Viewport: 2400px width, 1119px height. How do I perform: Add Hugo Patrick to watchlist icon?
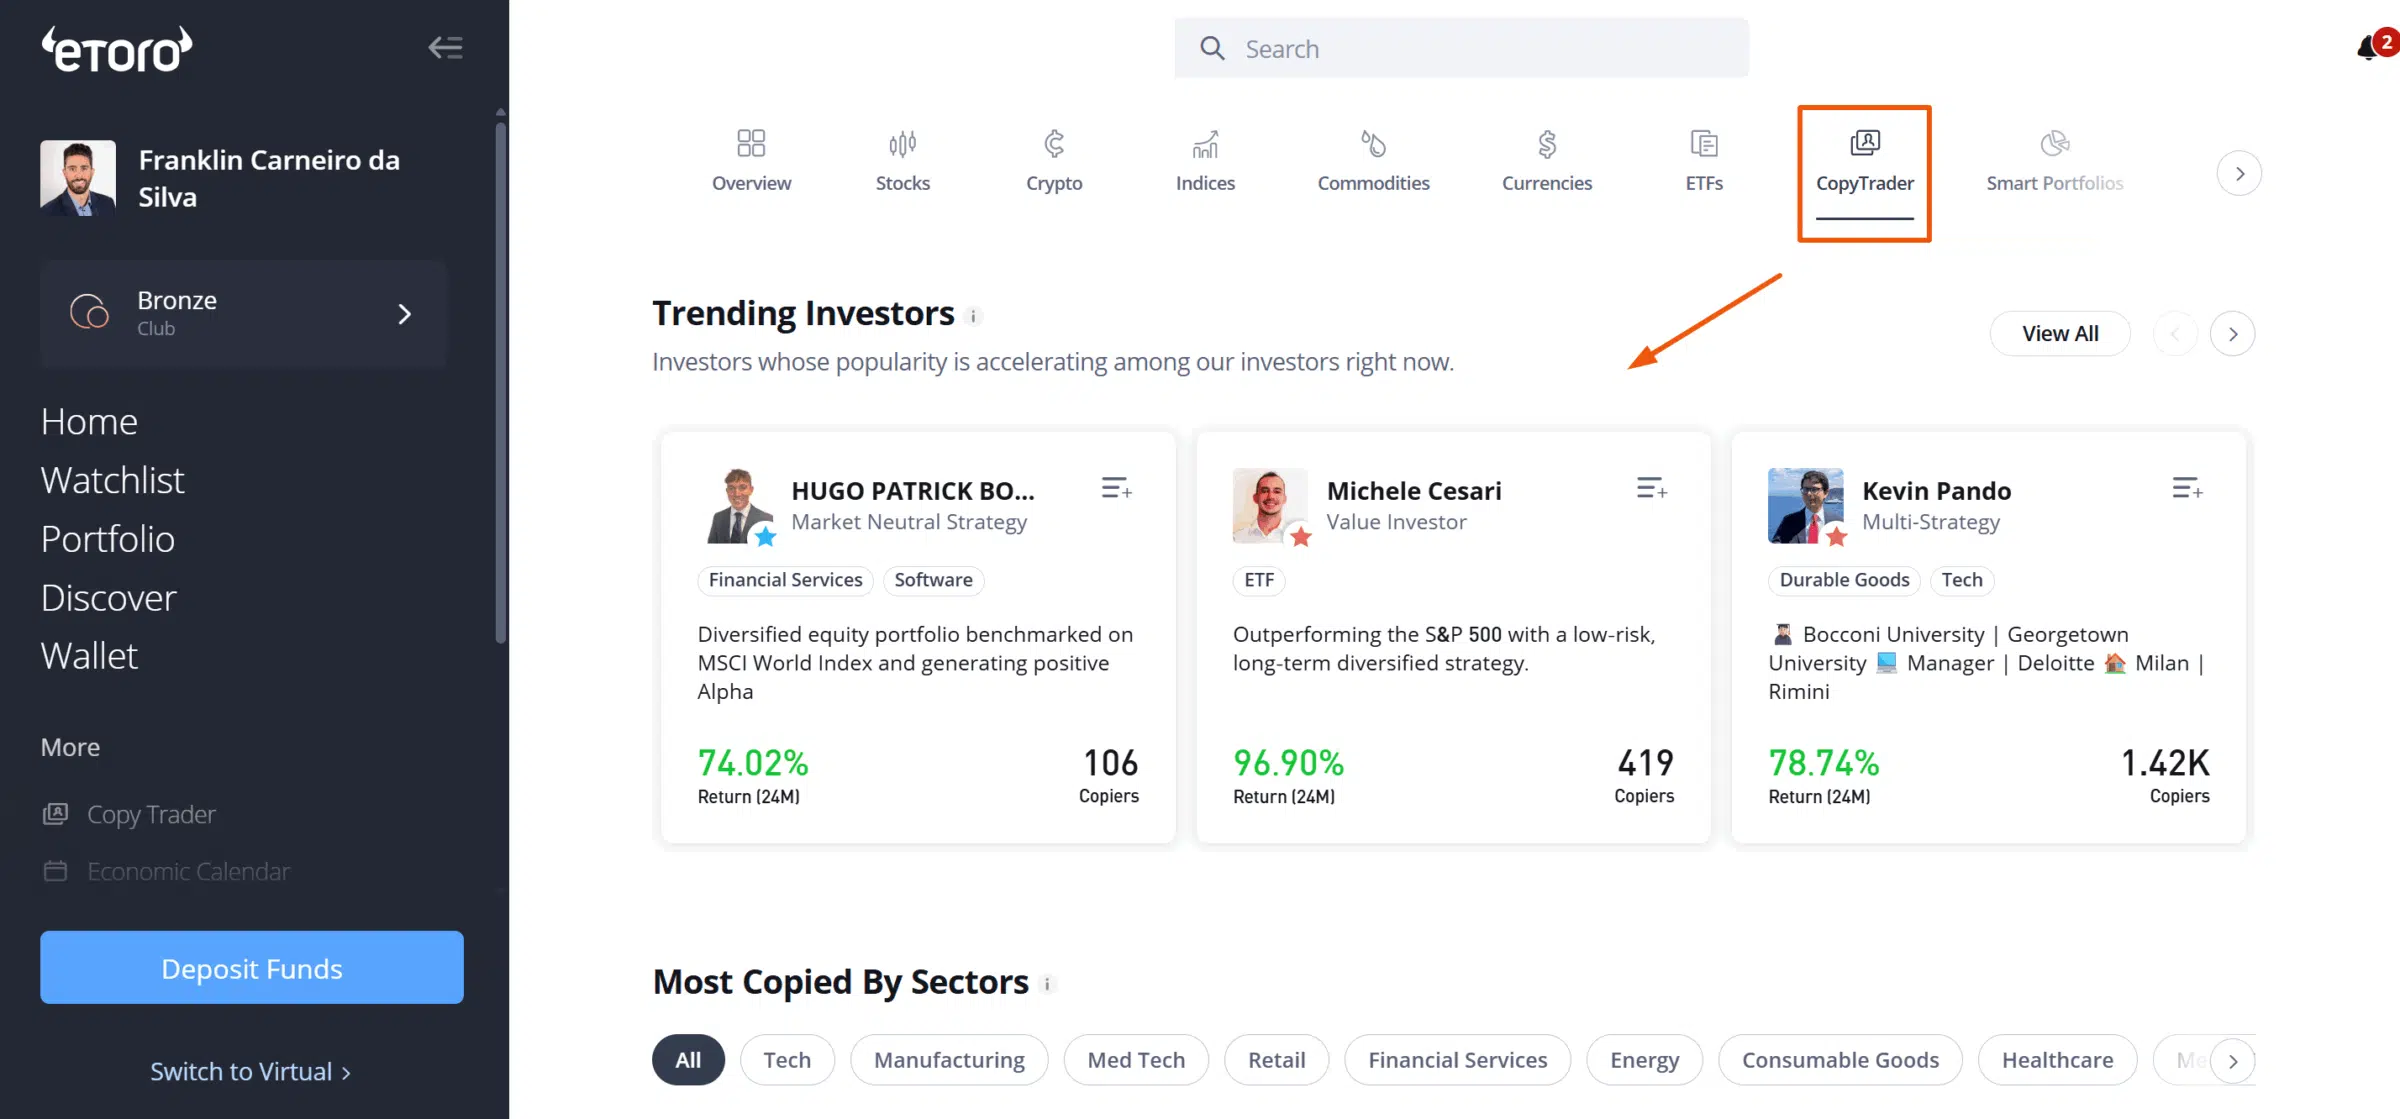tap(1116, 489)
